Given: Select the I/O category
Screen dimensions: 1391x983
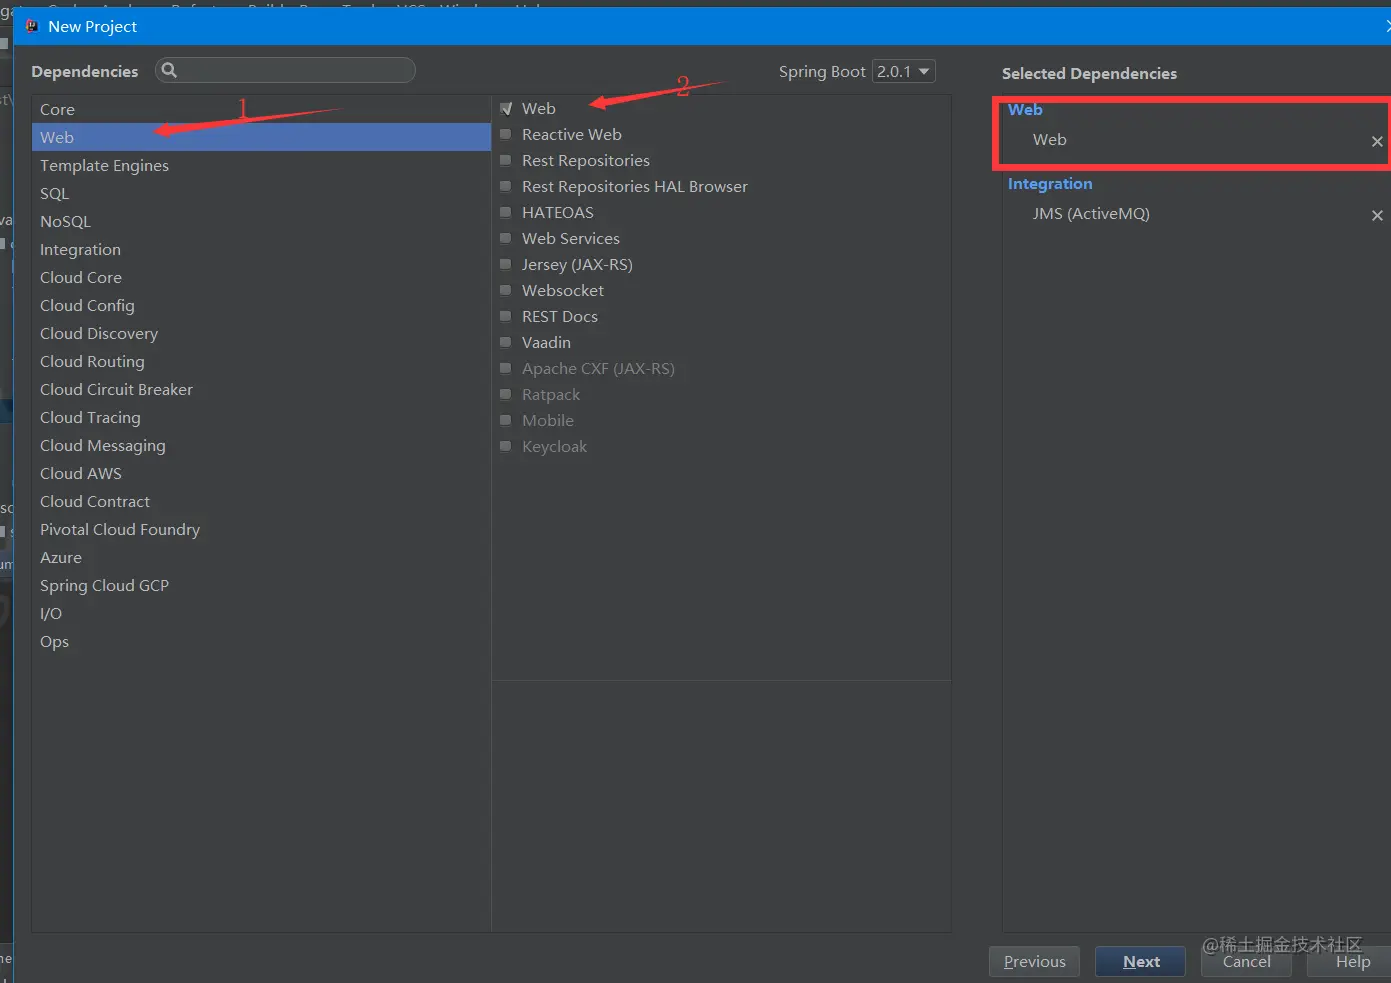Looking at the screenshot, I should pos(261,613).
